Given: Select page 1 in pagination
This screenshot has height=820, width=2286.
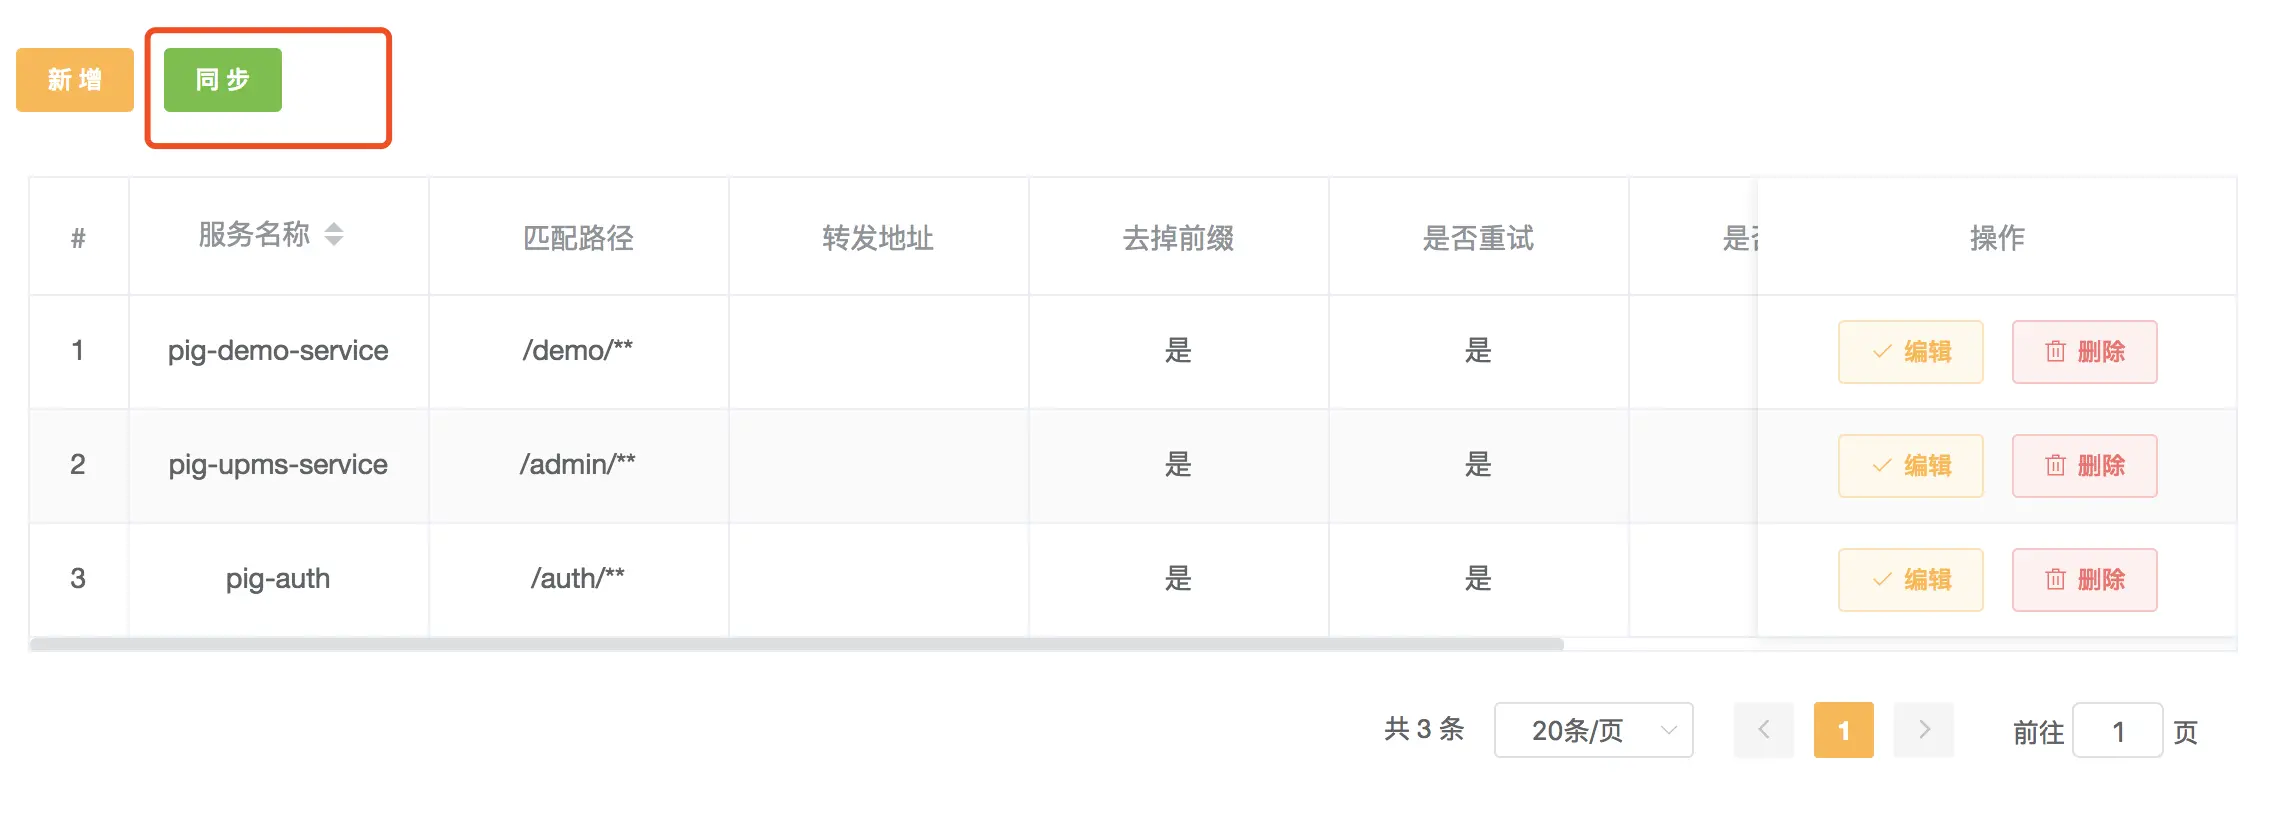Looking at the screenshot, I should tap(1843, 731).
